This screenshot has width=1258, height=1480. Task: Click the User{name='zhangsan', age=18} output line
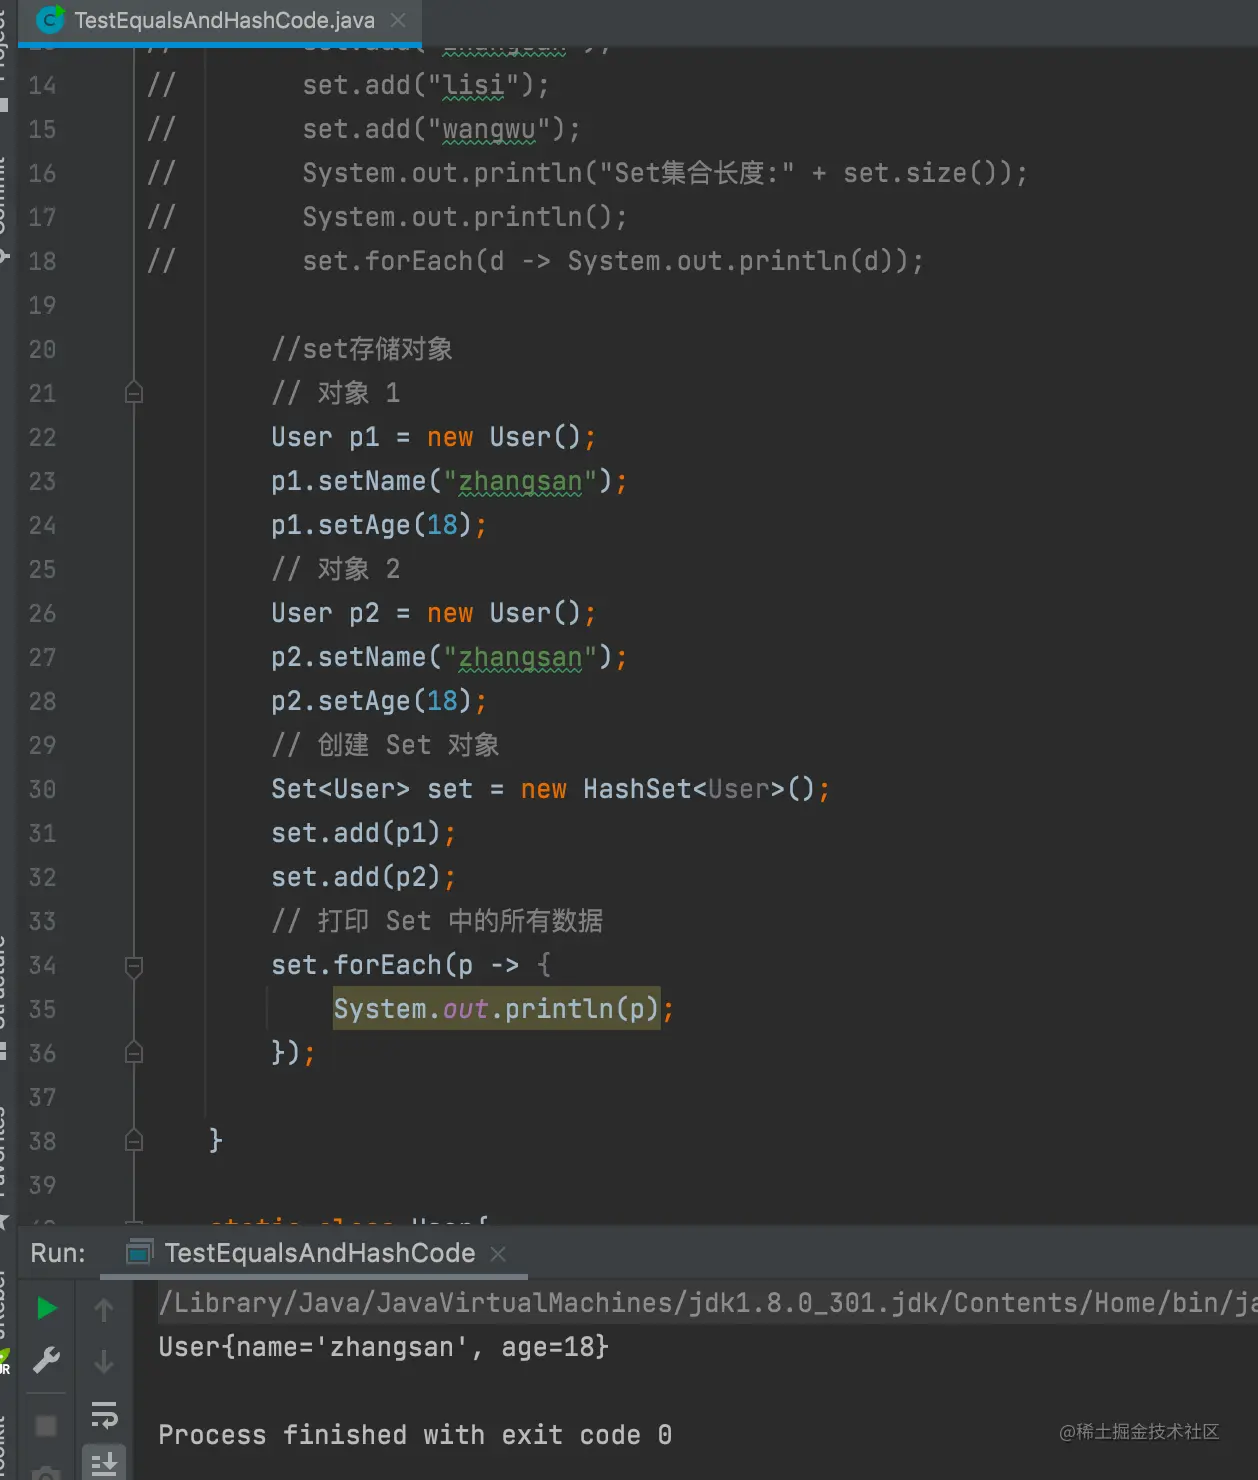(x=383, y=1346)
